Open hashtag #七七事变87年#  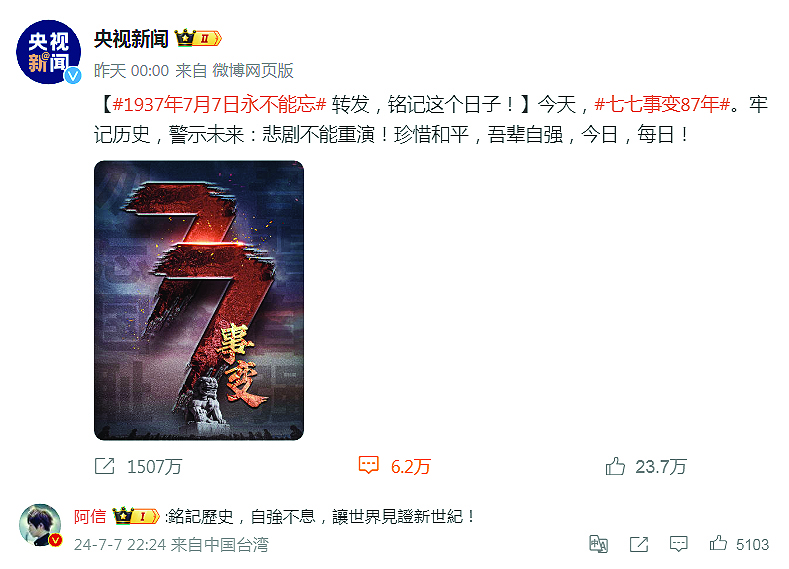pos(662,104)
